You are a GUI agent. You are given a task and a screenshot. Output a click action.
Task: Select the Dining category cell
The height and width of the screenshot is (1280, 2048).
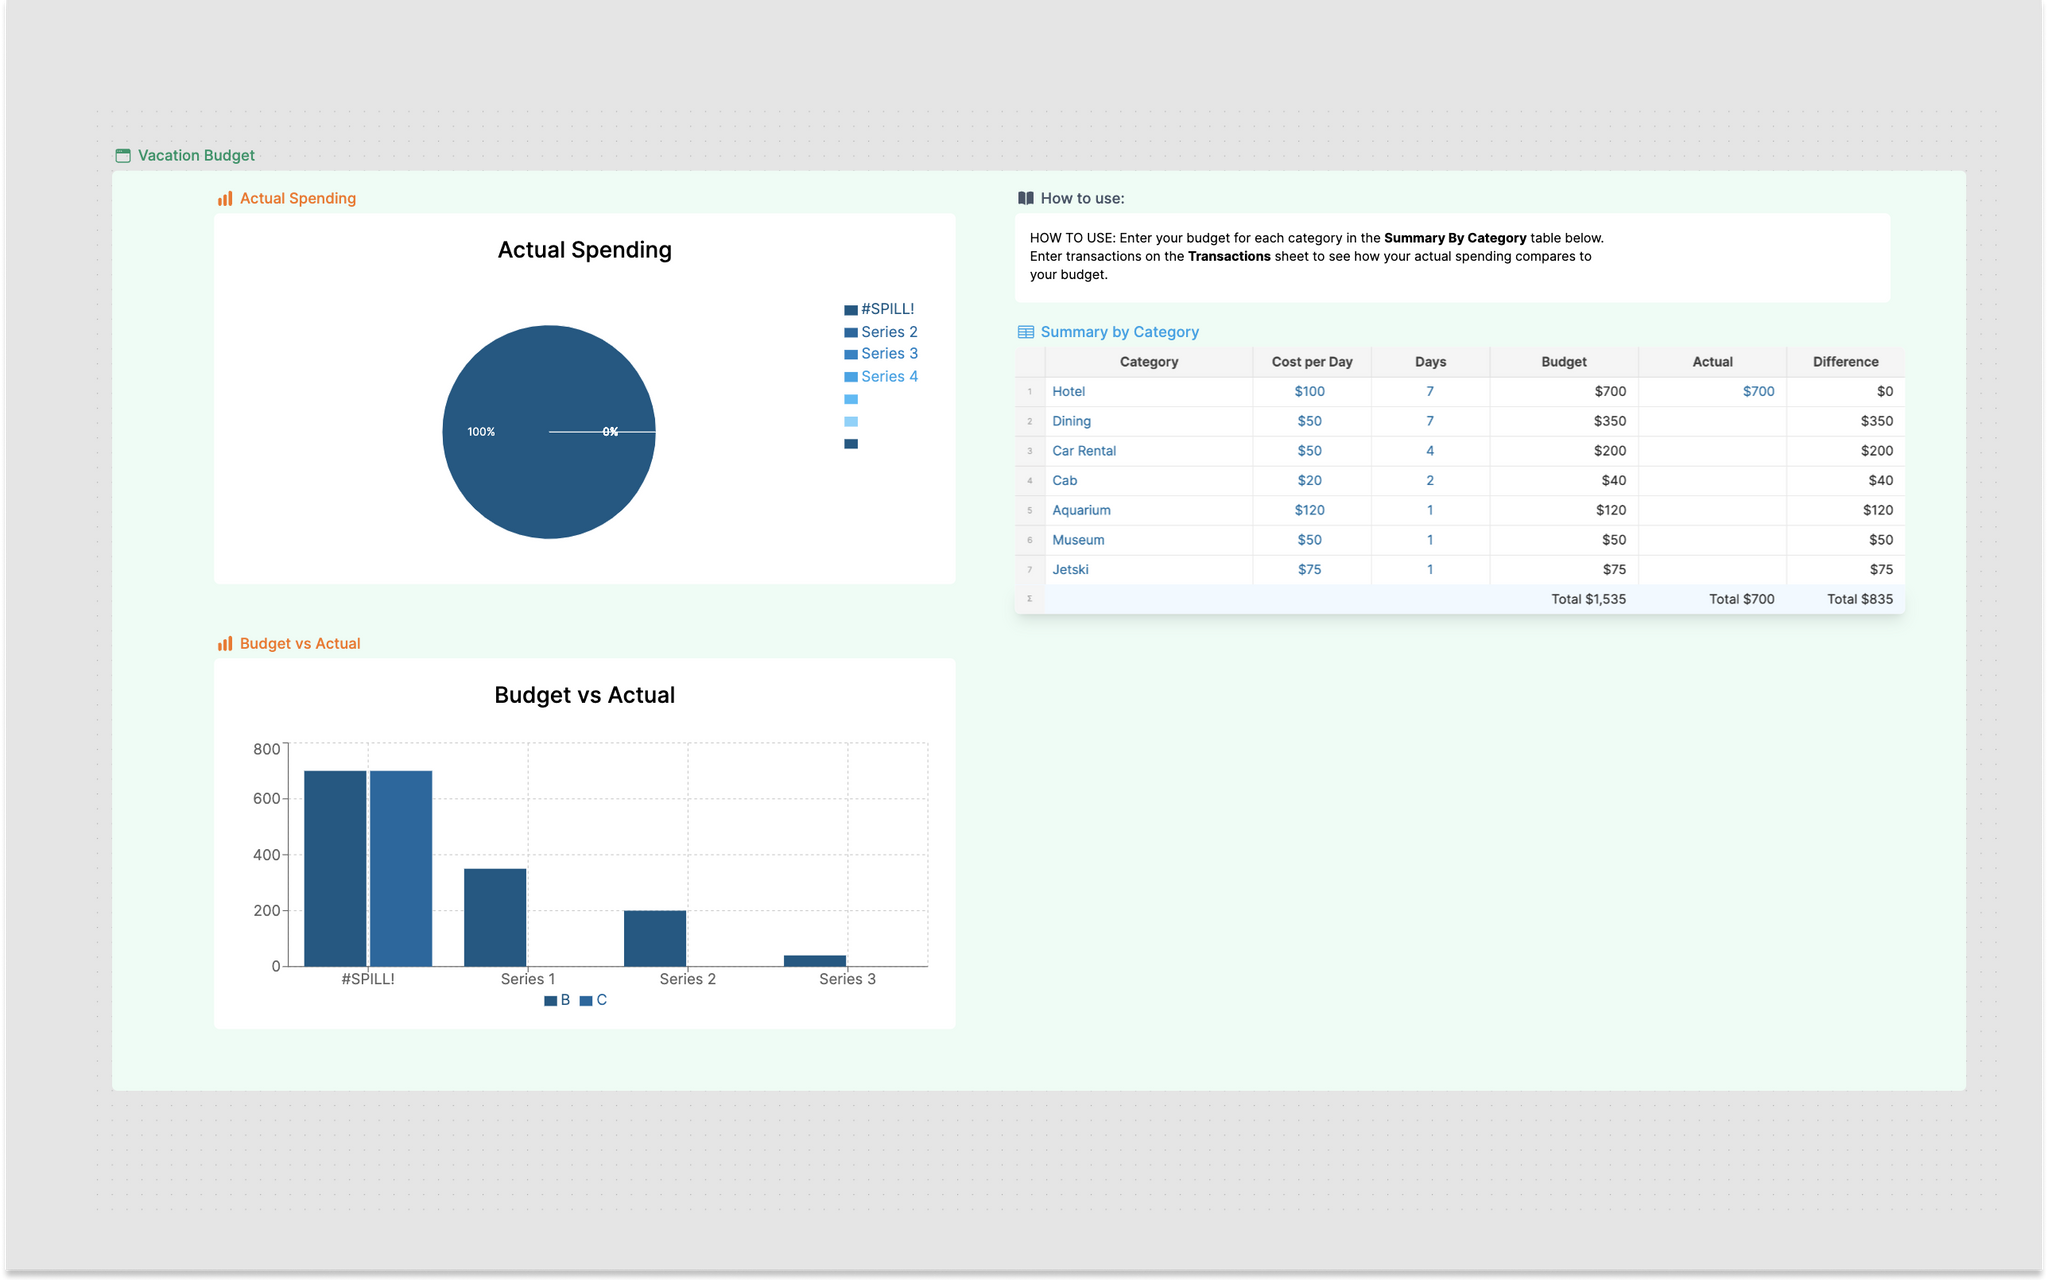1148,421
